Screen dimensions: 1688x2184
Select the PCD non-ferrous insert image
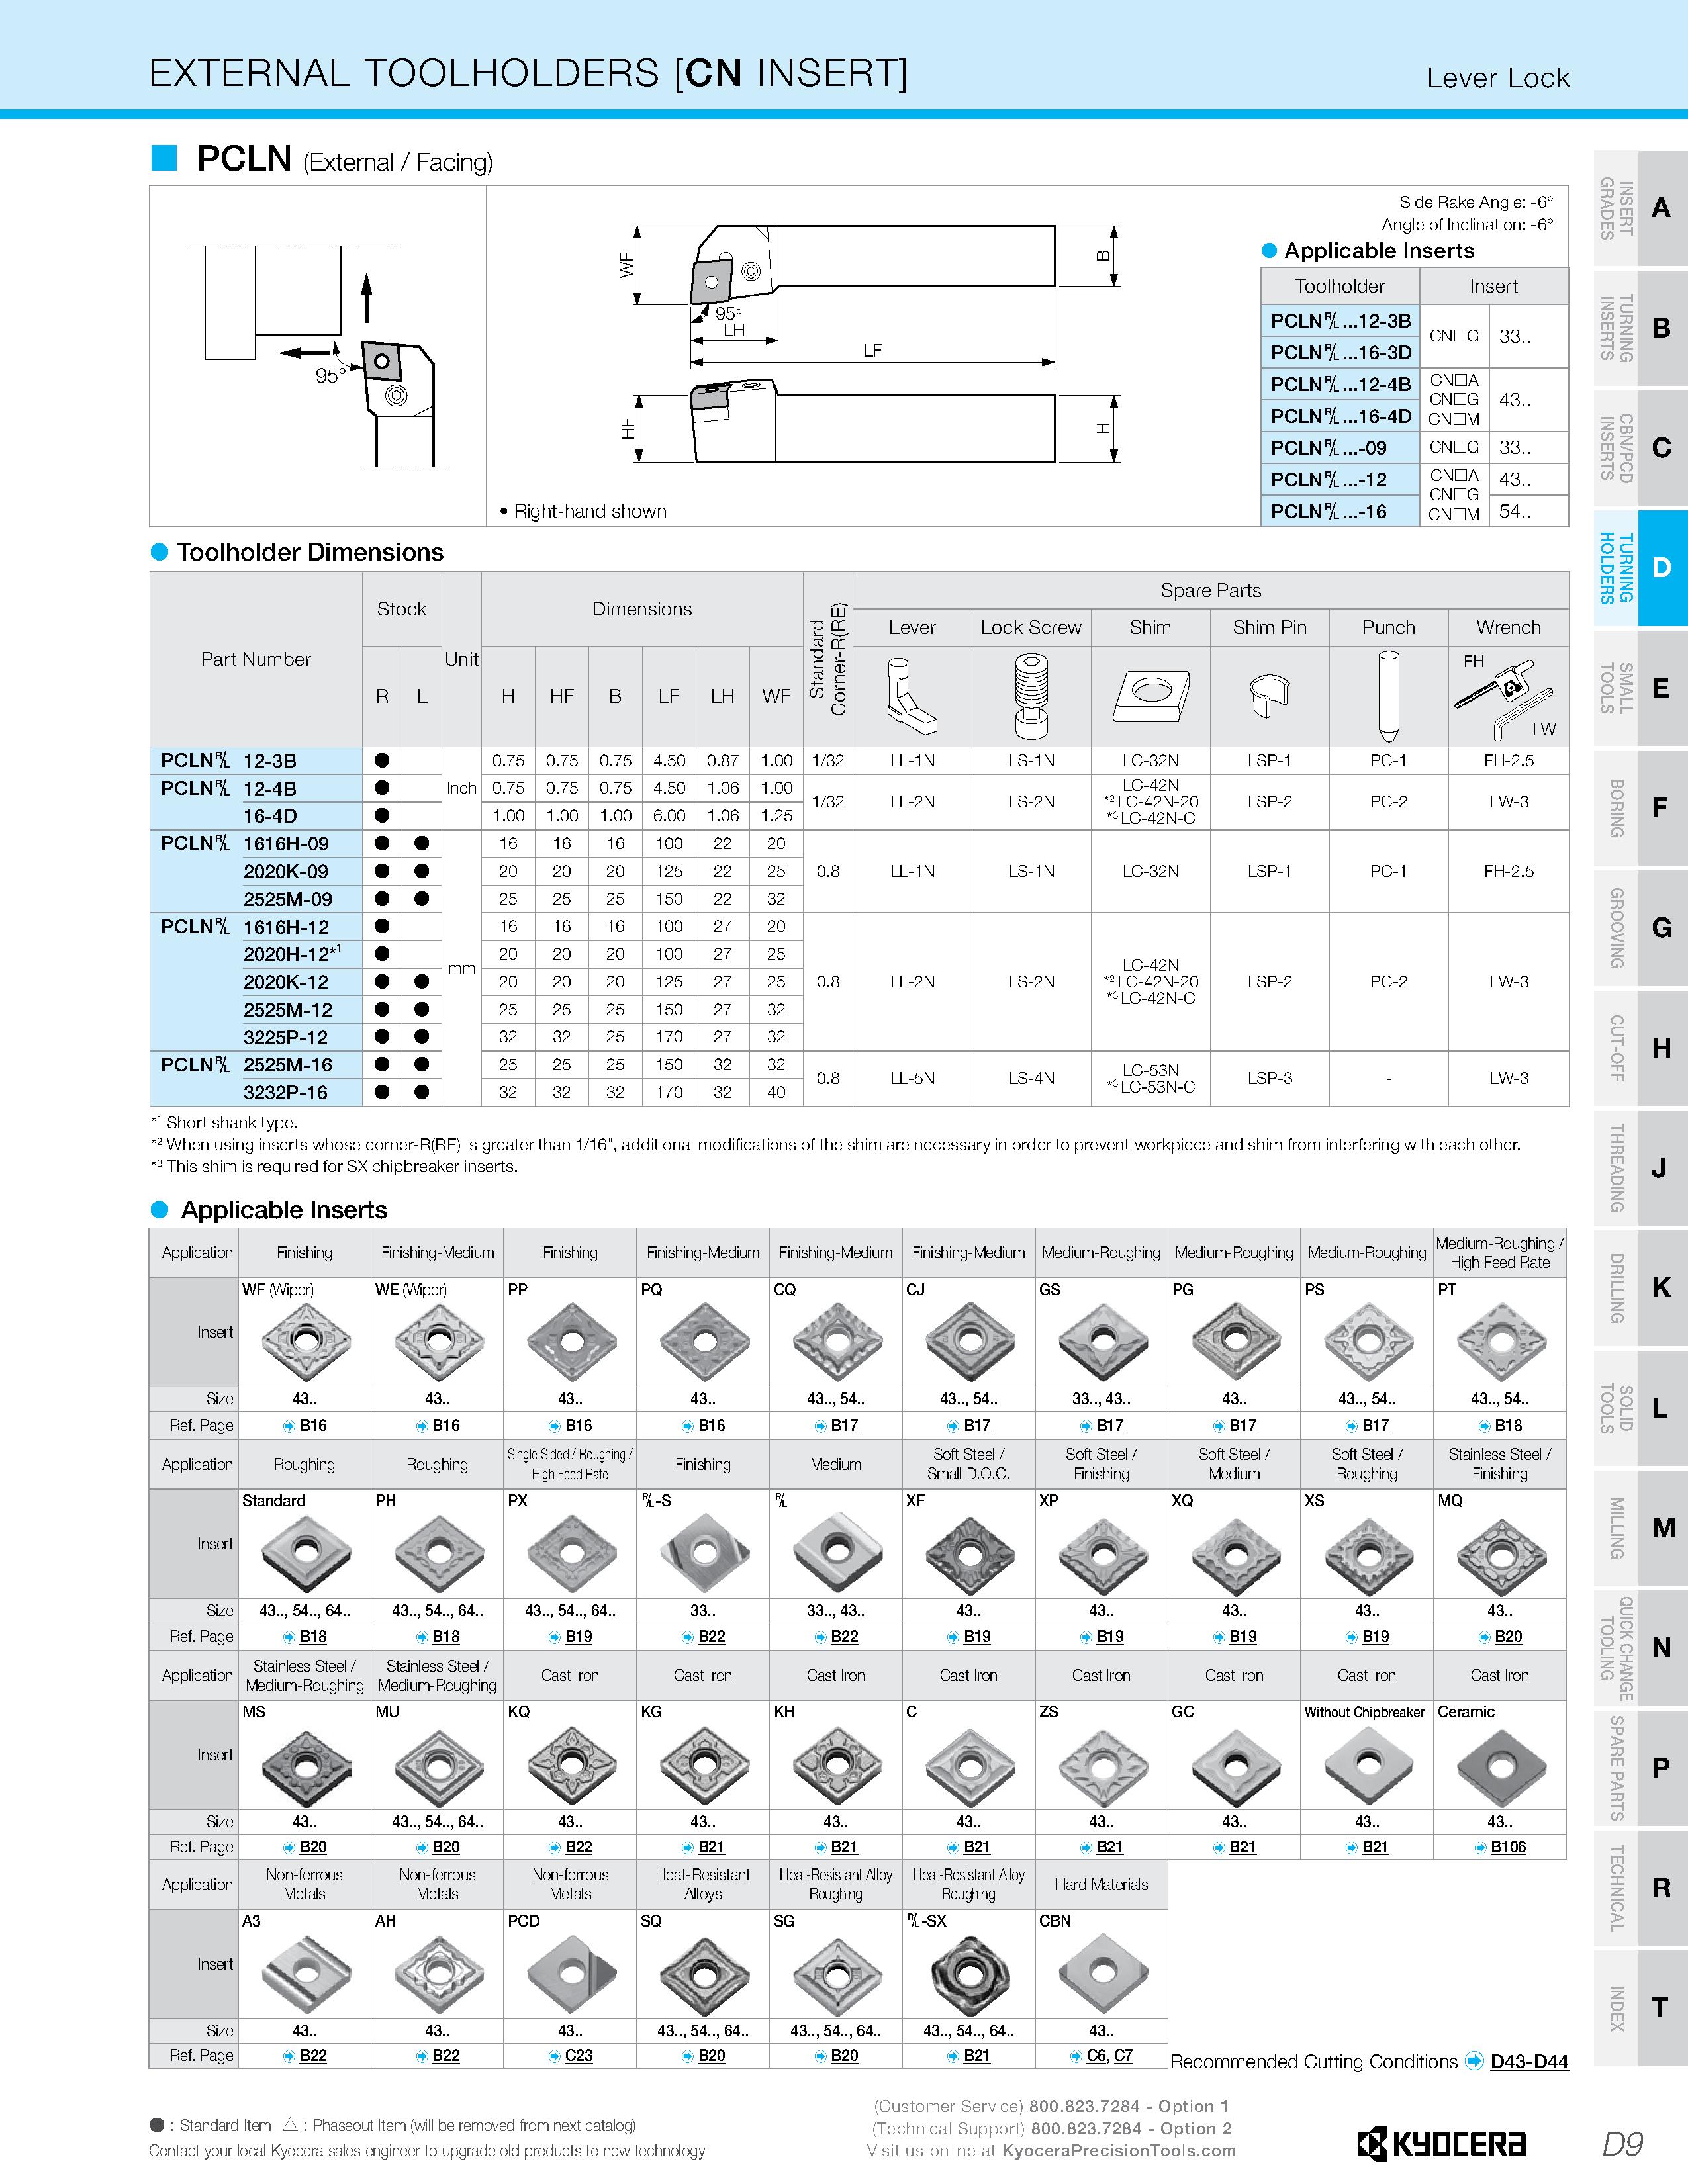coord(571,1974)
